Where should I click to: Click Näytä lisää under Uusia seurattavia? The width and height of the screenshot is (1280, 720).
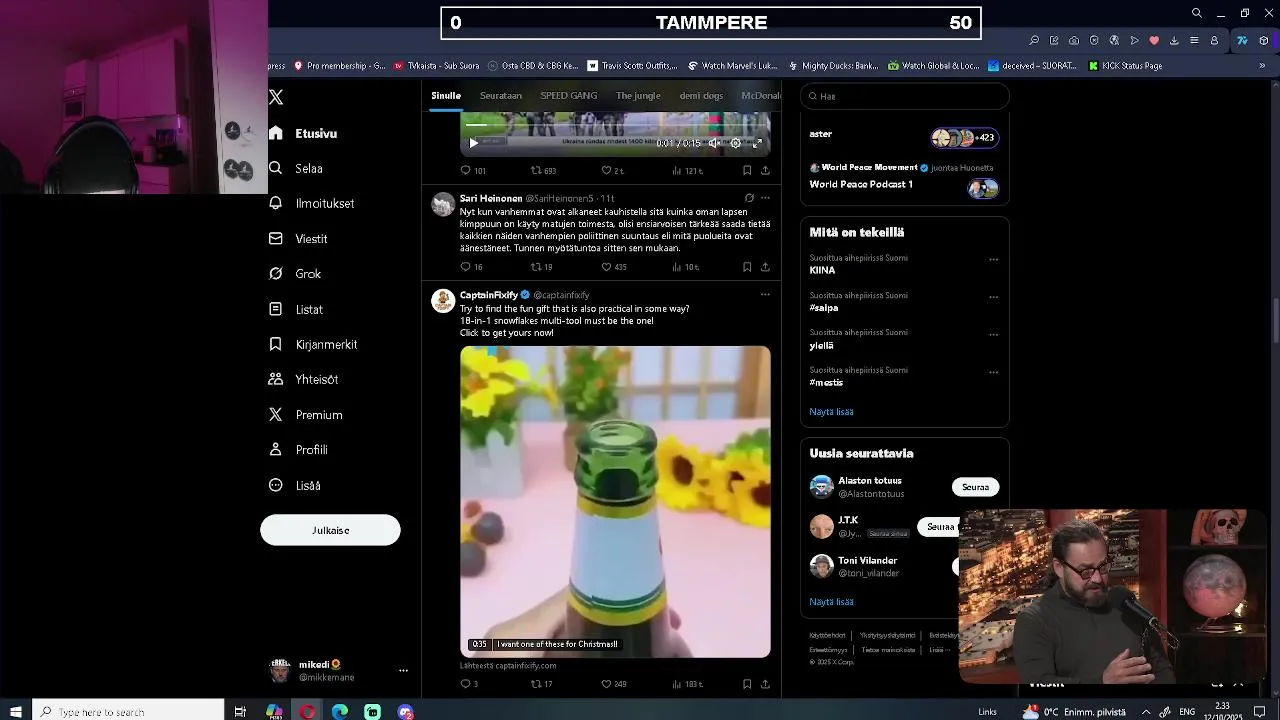[831, 602]
